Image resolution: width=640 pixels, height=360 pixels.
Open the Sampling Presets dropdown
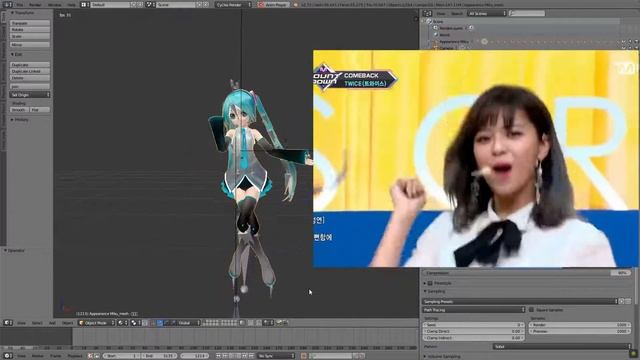(520, 301)
